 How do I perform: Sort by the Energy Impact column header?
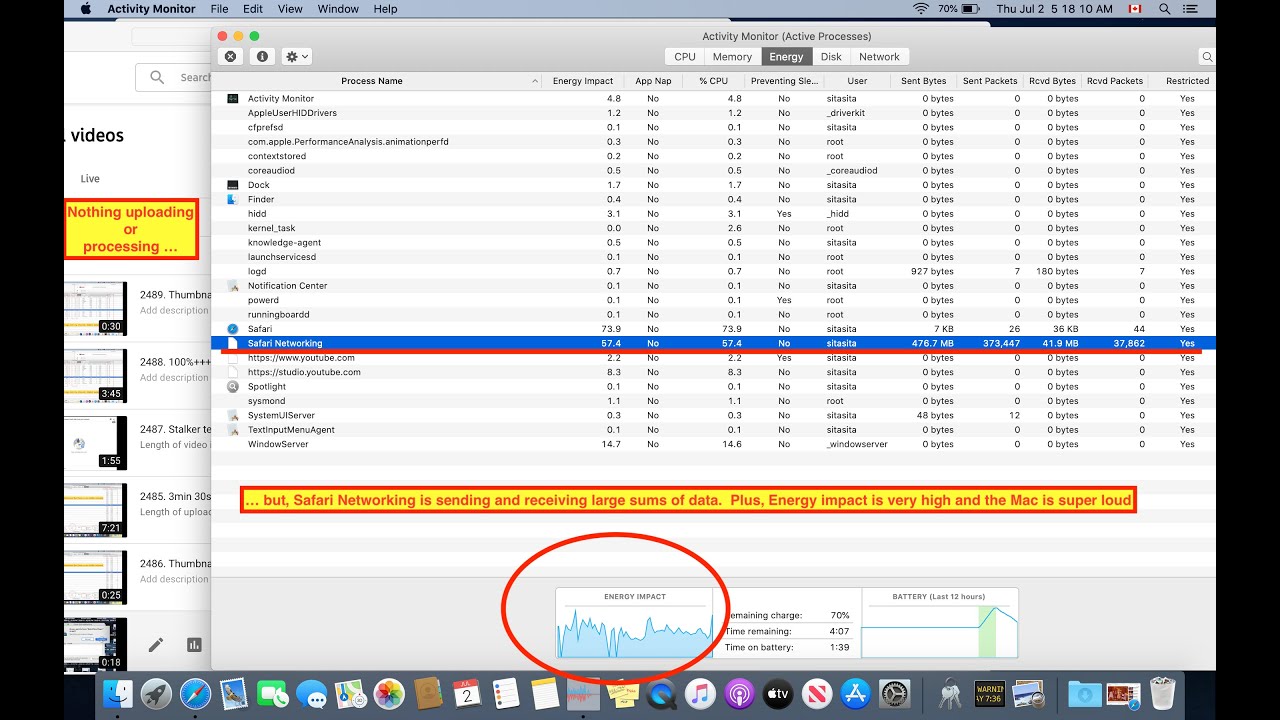[x=583, y=81]
